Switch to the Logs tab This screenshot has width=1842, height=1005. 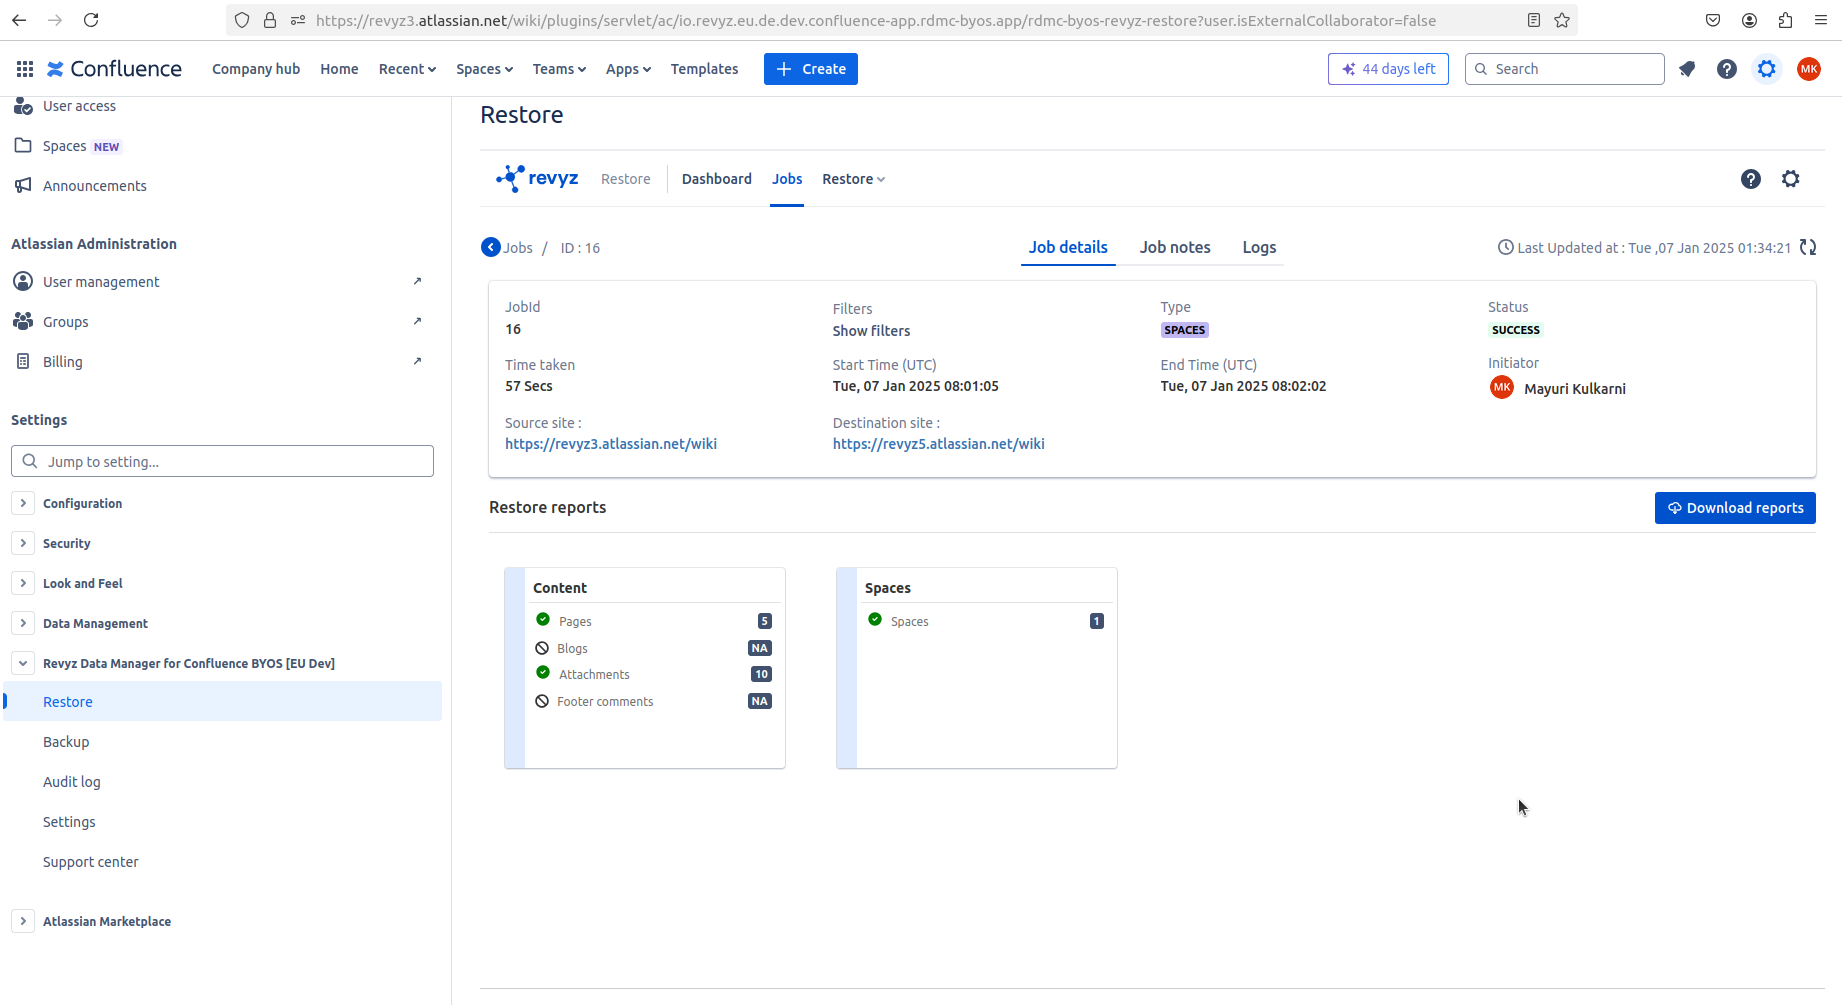click(x=1259, y=247)
